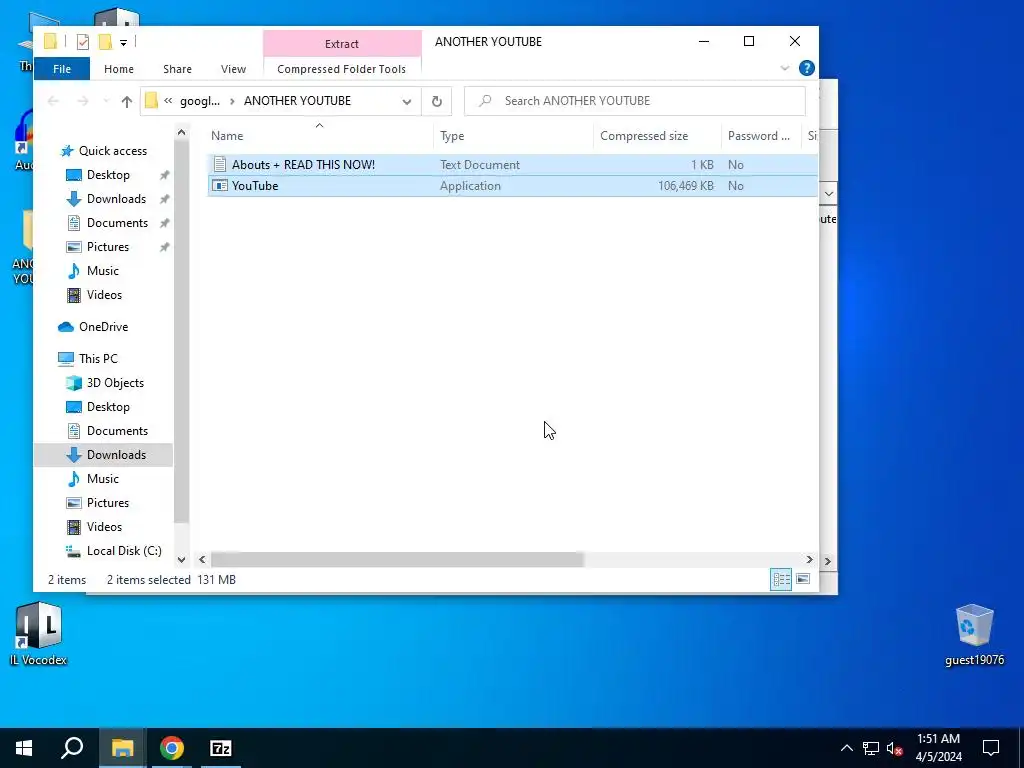Click the Properties quick access icon
Viewport: 1024px width, 768px height.
[x=82, y=42]
